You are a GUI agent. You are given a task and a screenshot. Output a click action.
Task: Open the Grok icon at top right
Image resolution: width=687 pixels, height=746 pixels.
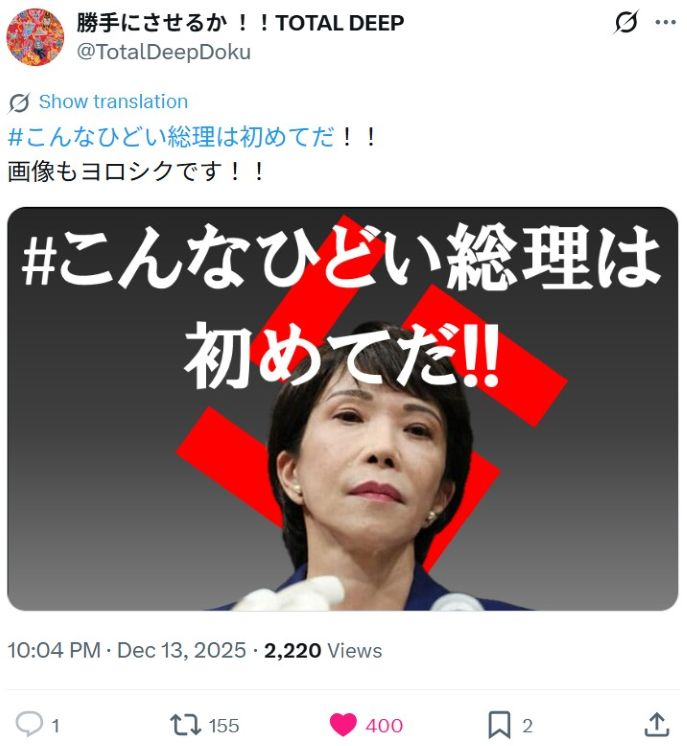(x=626, y=22)
